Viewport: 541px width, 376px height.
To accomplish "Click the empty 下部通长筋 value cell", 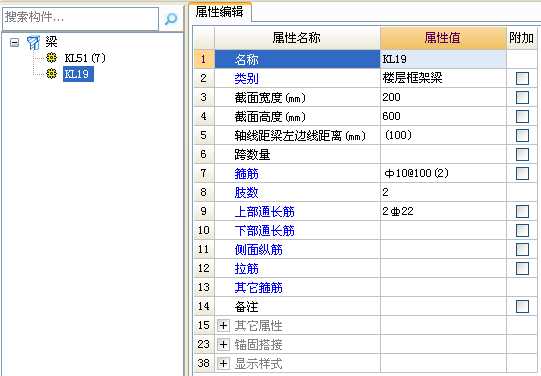I will click(x=443, y=230).
